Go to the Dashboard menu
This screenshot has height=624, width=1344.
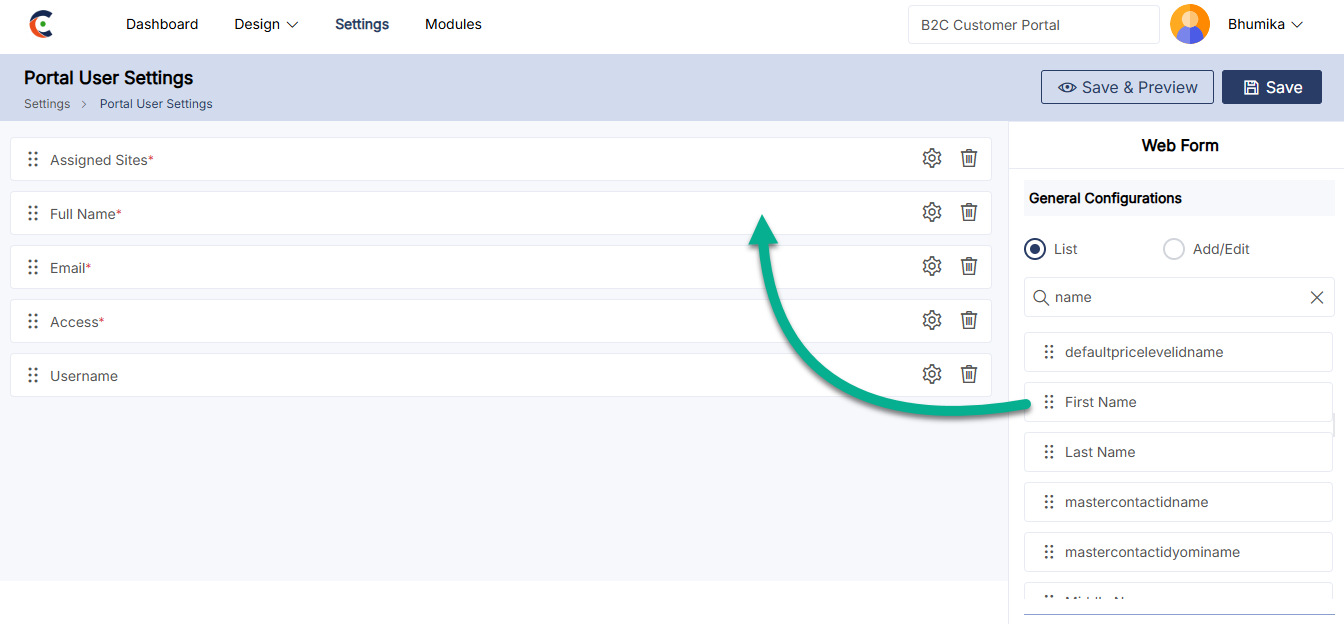pos(162,24)
